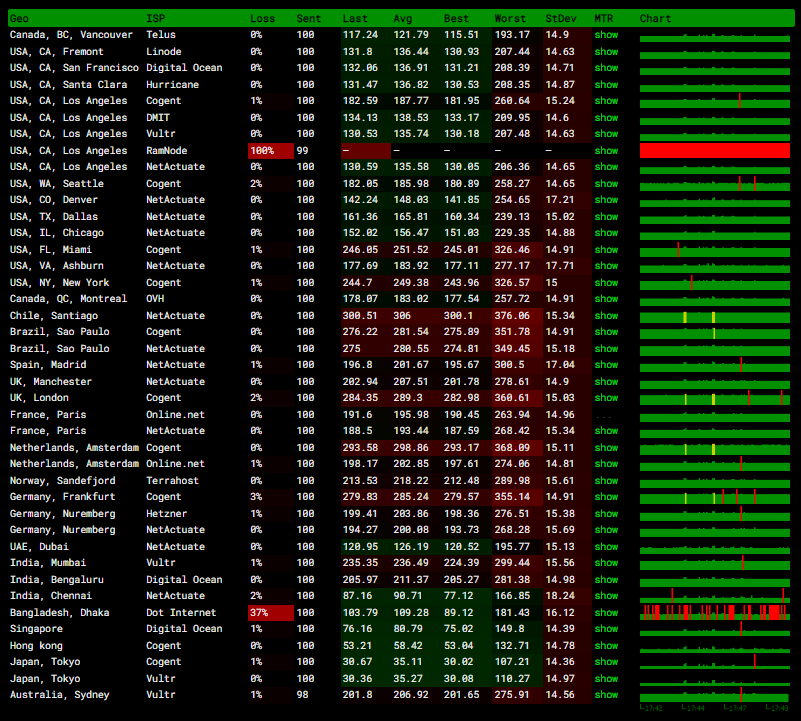Viewport: 801px width, 721px height.
Task: Click show for Nuremberg Hetzner row
Action: pos(606,514)
